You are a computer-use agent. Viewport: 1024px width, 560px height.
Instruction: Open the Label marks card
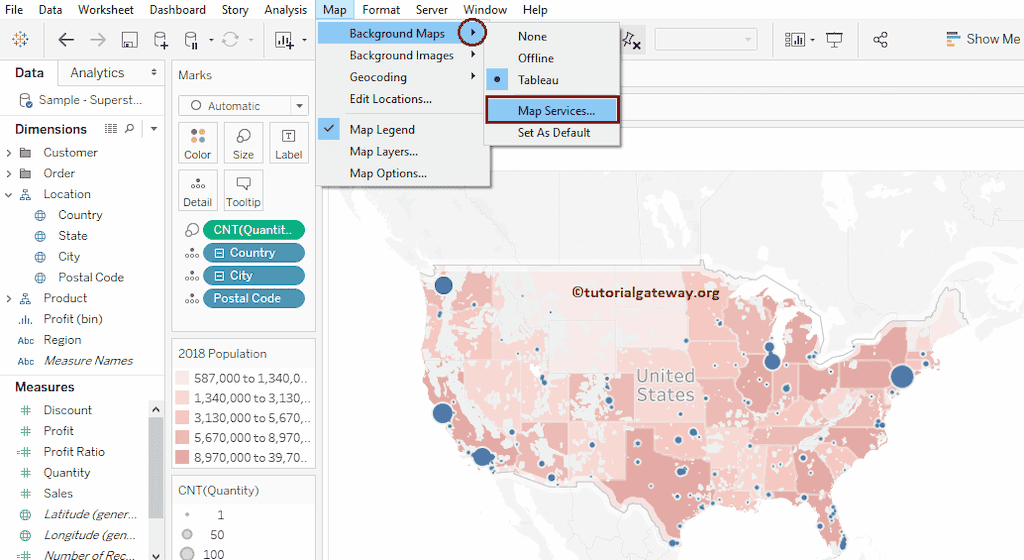[288, 142]
